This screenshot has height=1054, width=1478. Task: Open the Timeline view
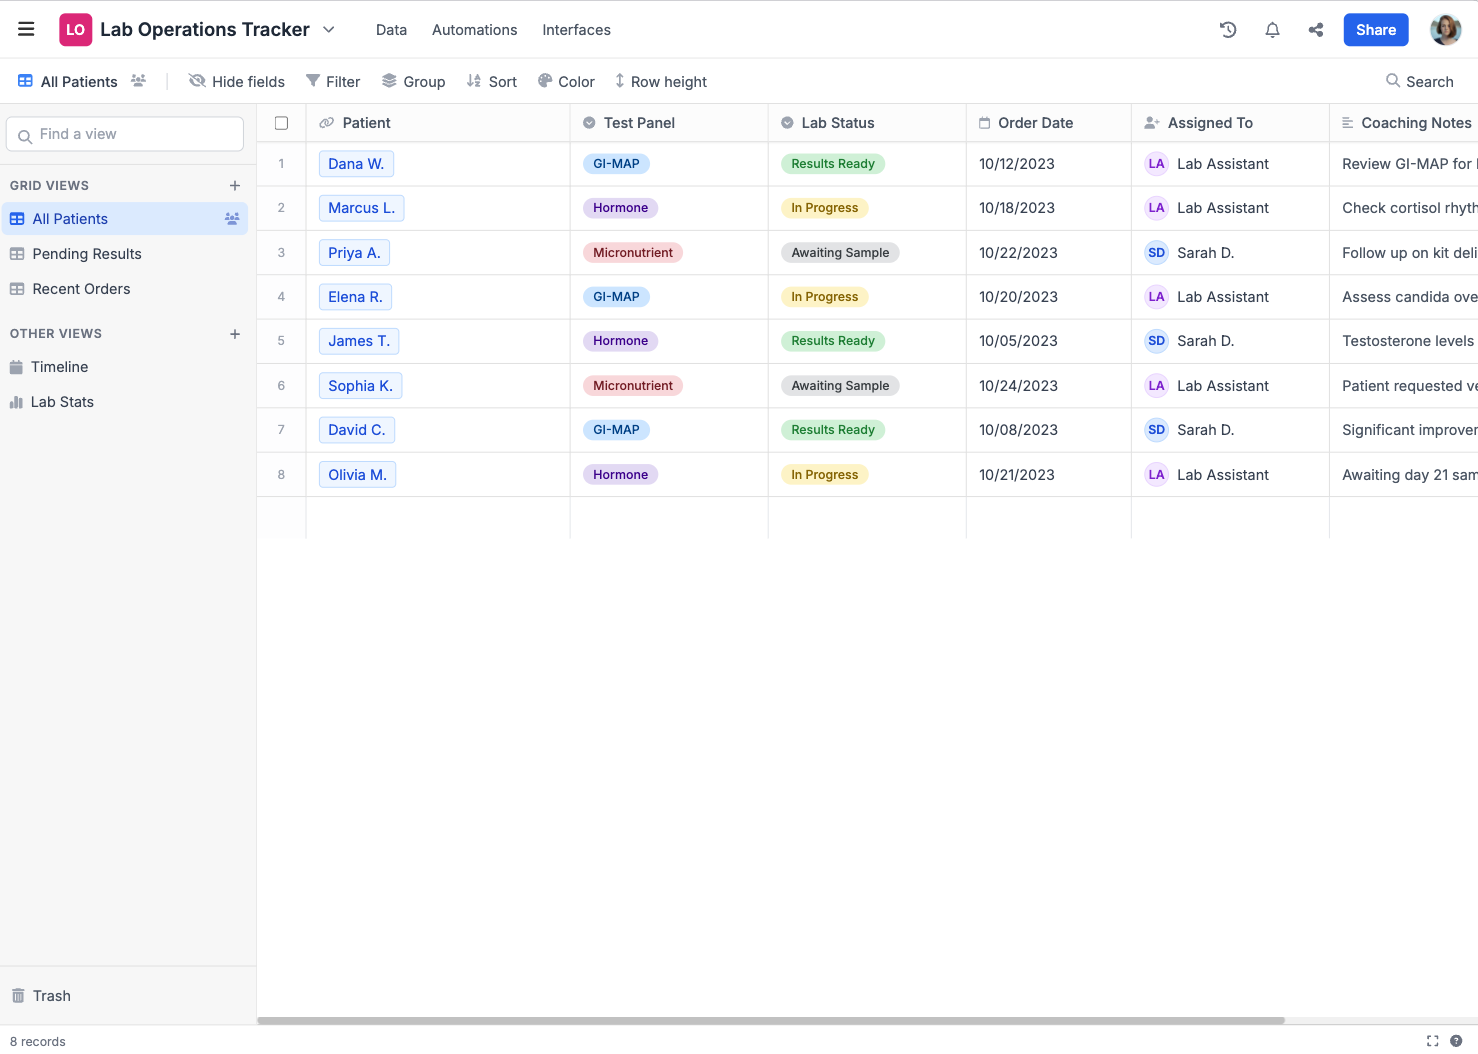pyautogui.click(x=125, y=367)
